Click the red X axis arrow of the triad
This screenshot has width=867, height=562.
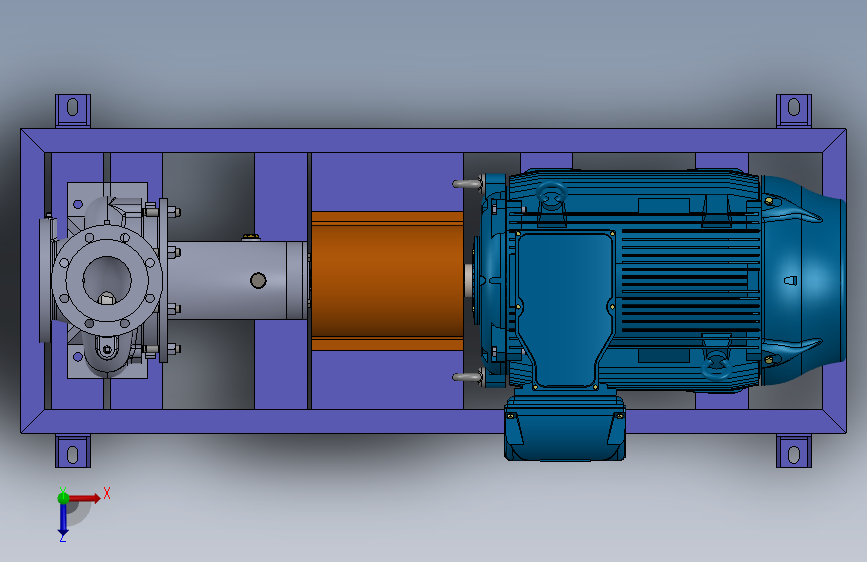point(85,498)
